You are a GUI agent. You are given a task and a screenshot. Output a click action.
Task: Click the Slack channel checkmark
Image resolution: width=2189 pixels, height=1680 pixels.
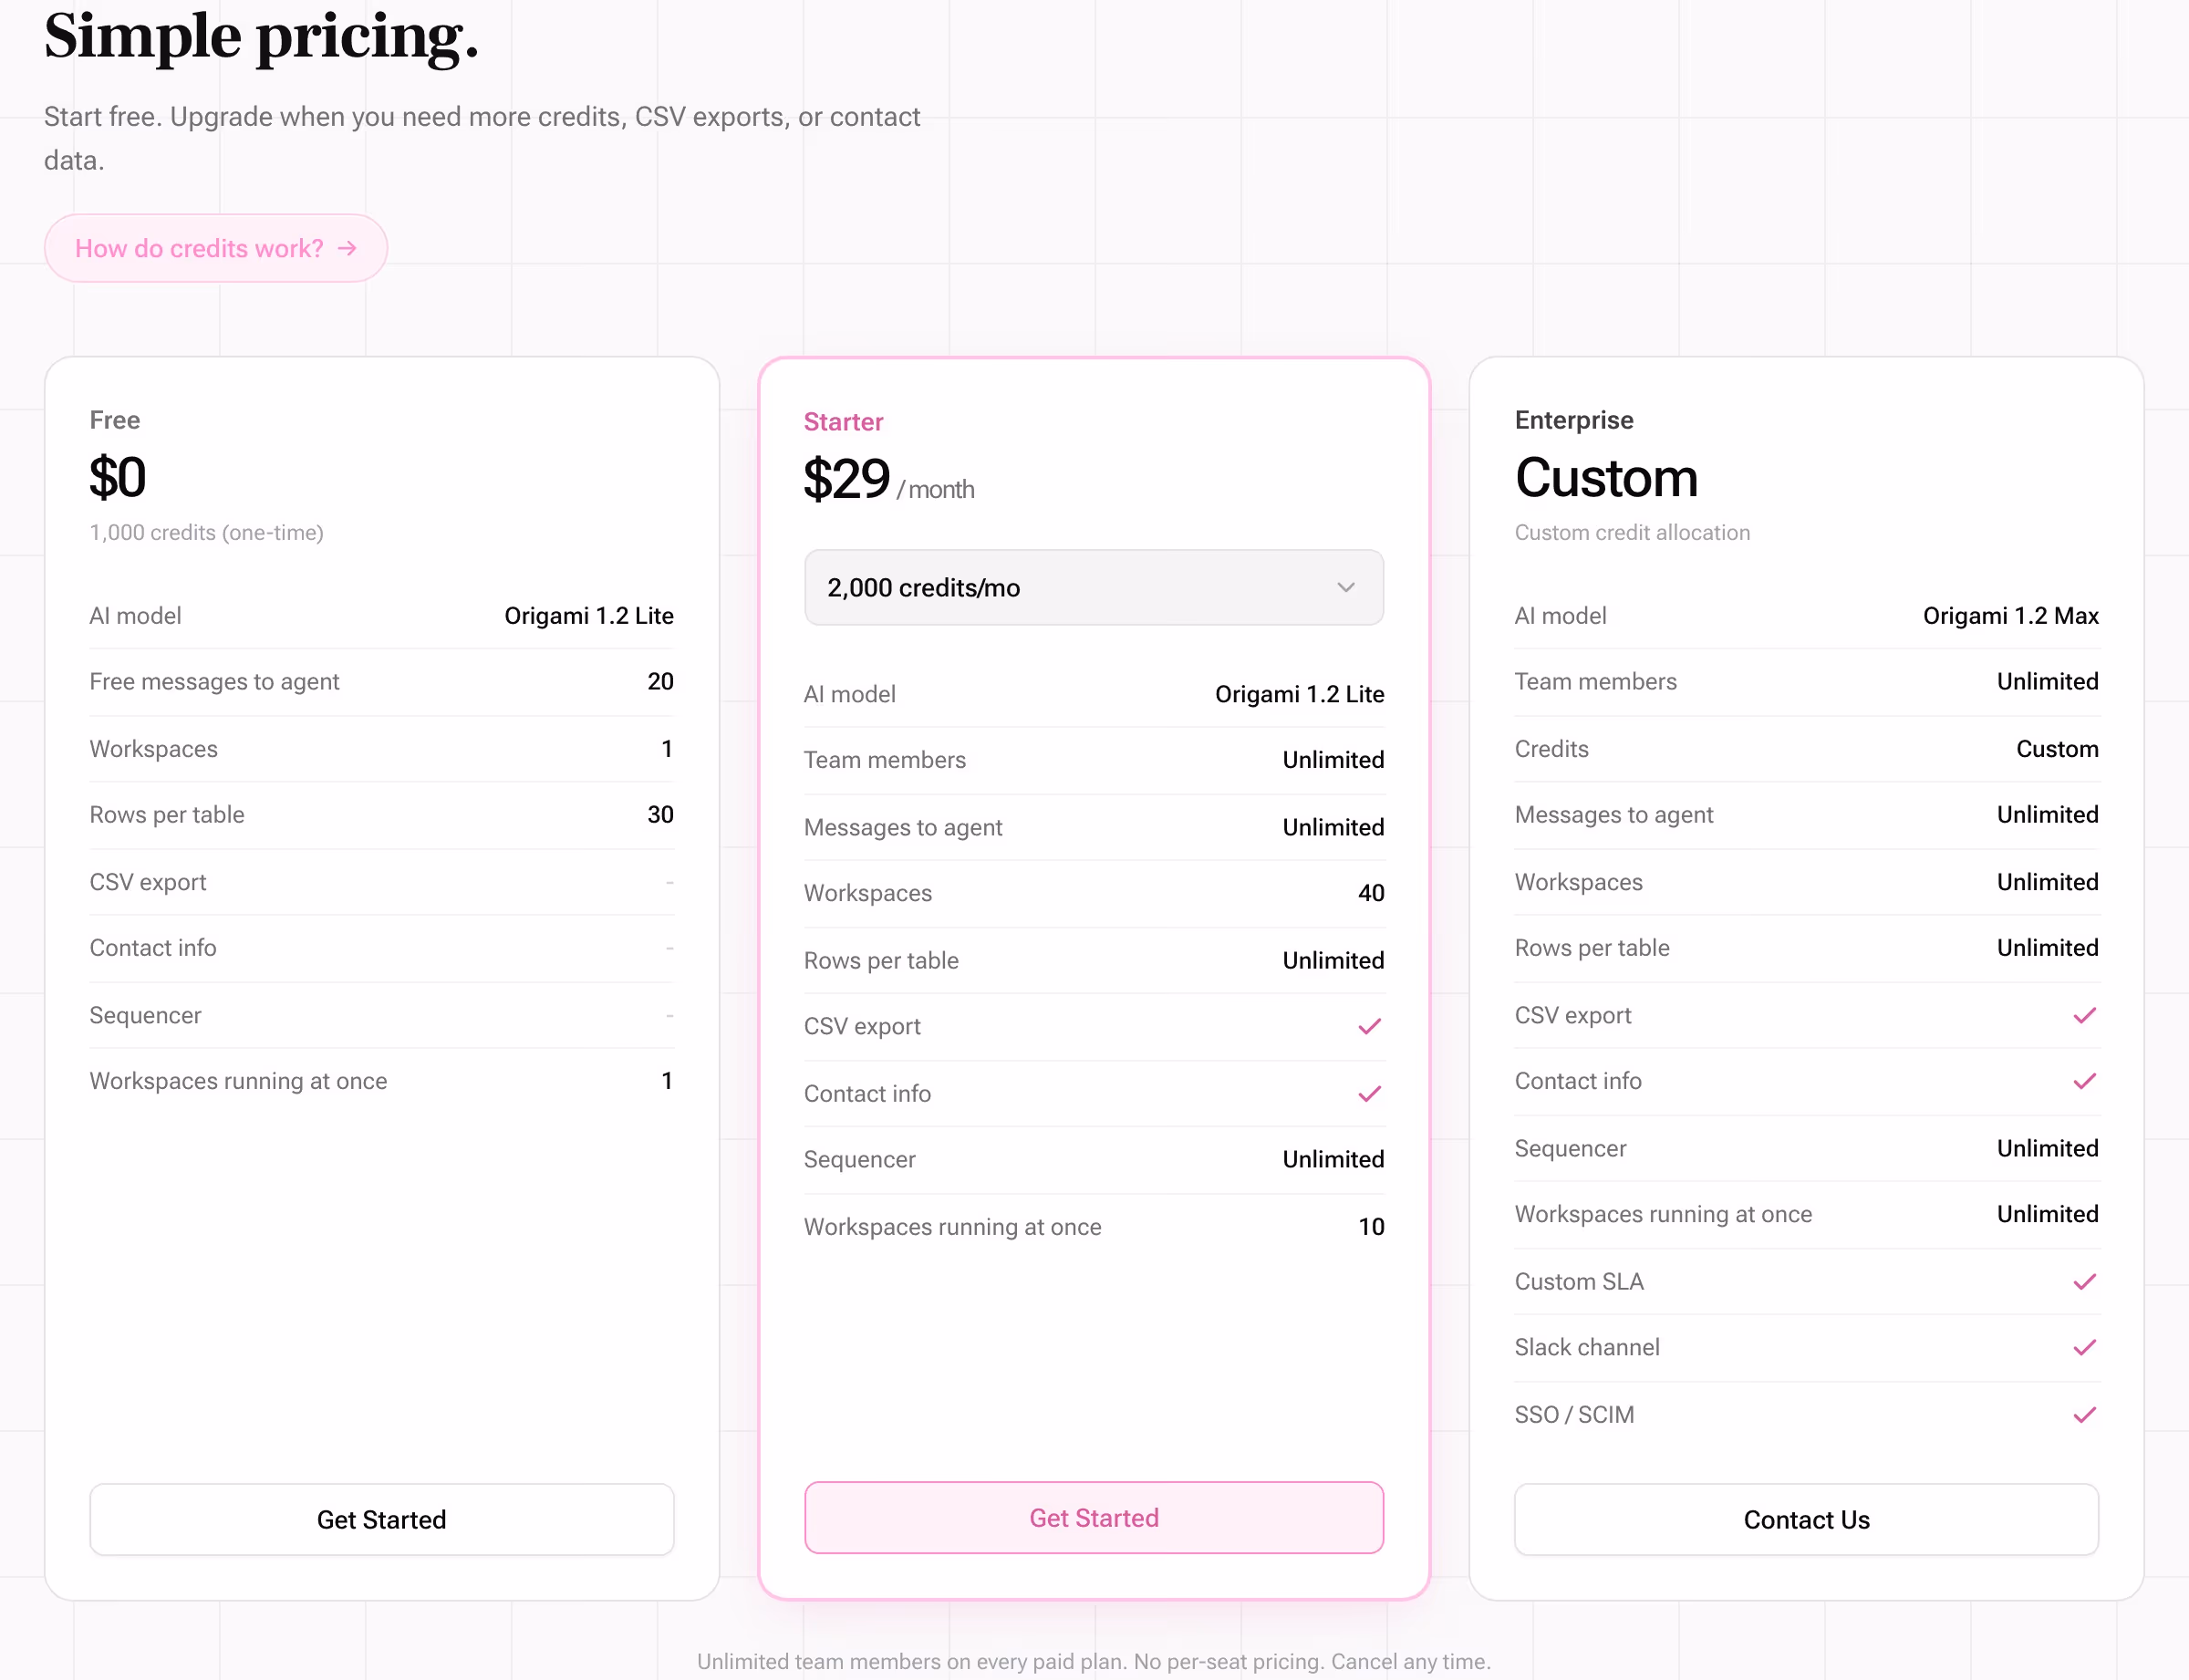point(2085,1347)
